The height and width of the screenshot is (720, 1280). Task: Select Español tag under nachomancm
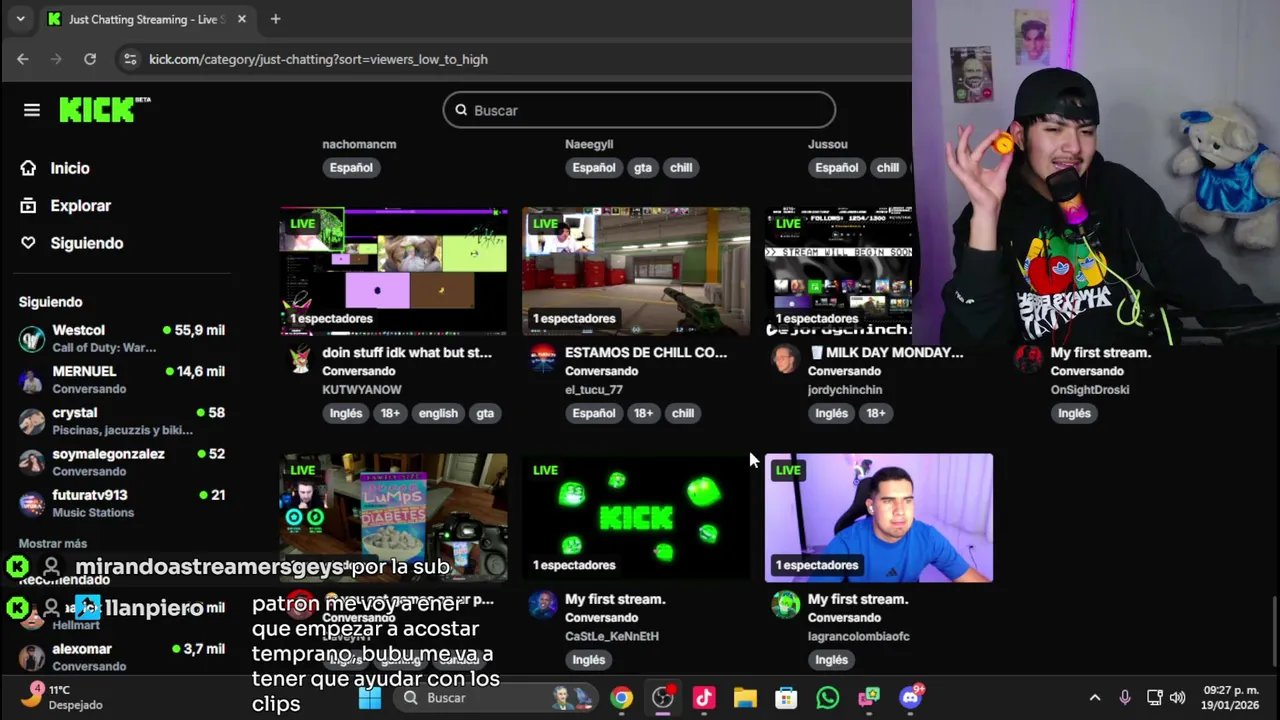pos(351,167)
